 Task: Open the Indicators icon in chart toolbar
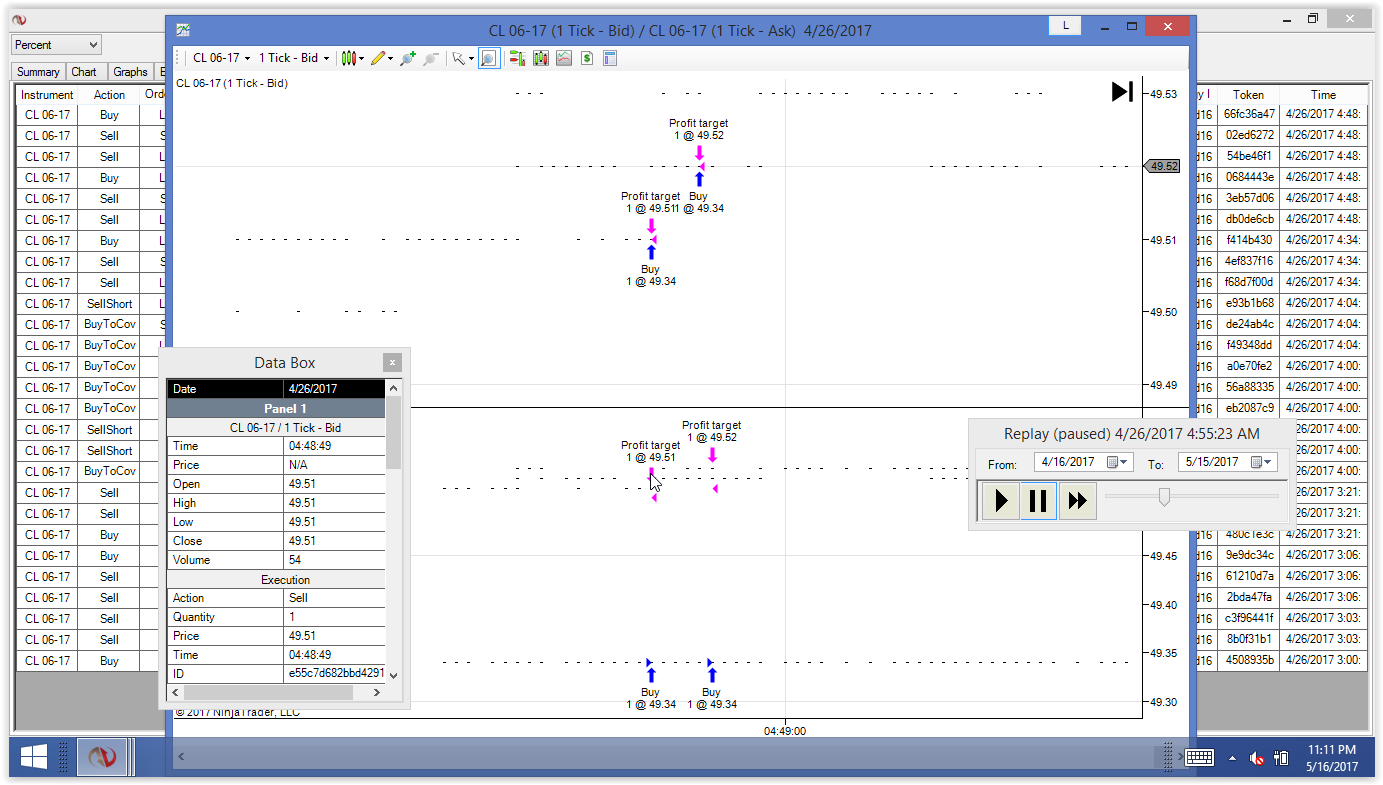coord(564,58)
